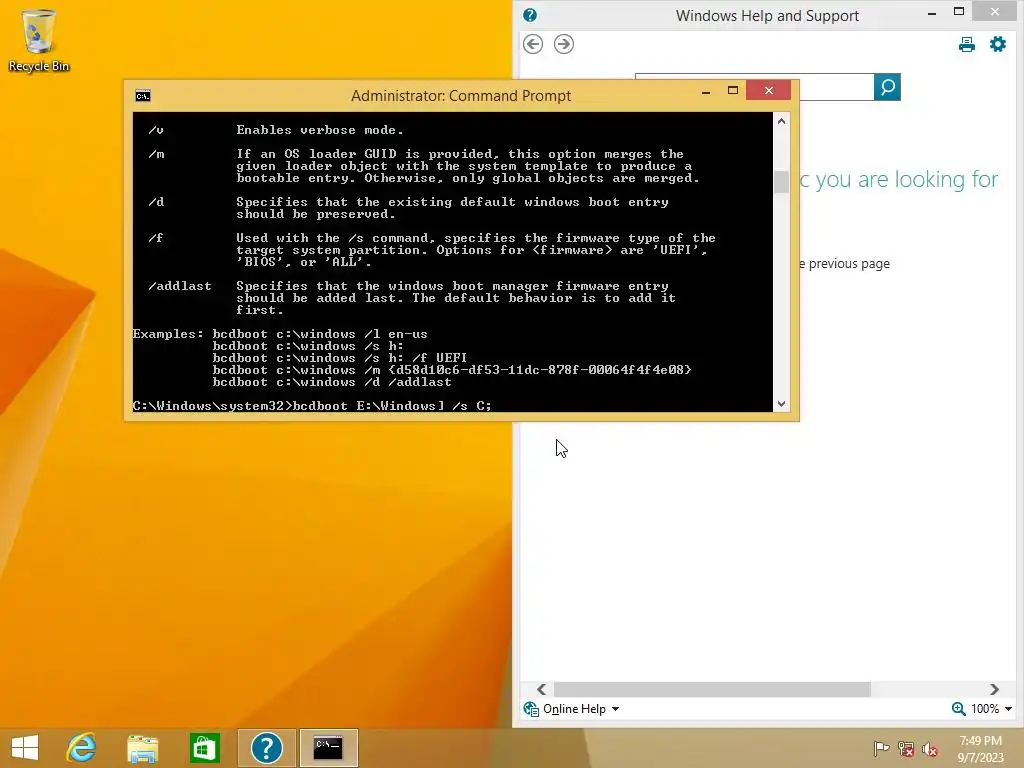The width and height of the screenshot is (1024, 768).
Task: Click the 'Enables verbose mode.' line
Action: 320,130
